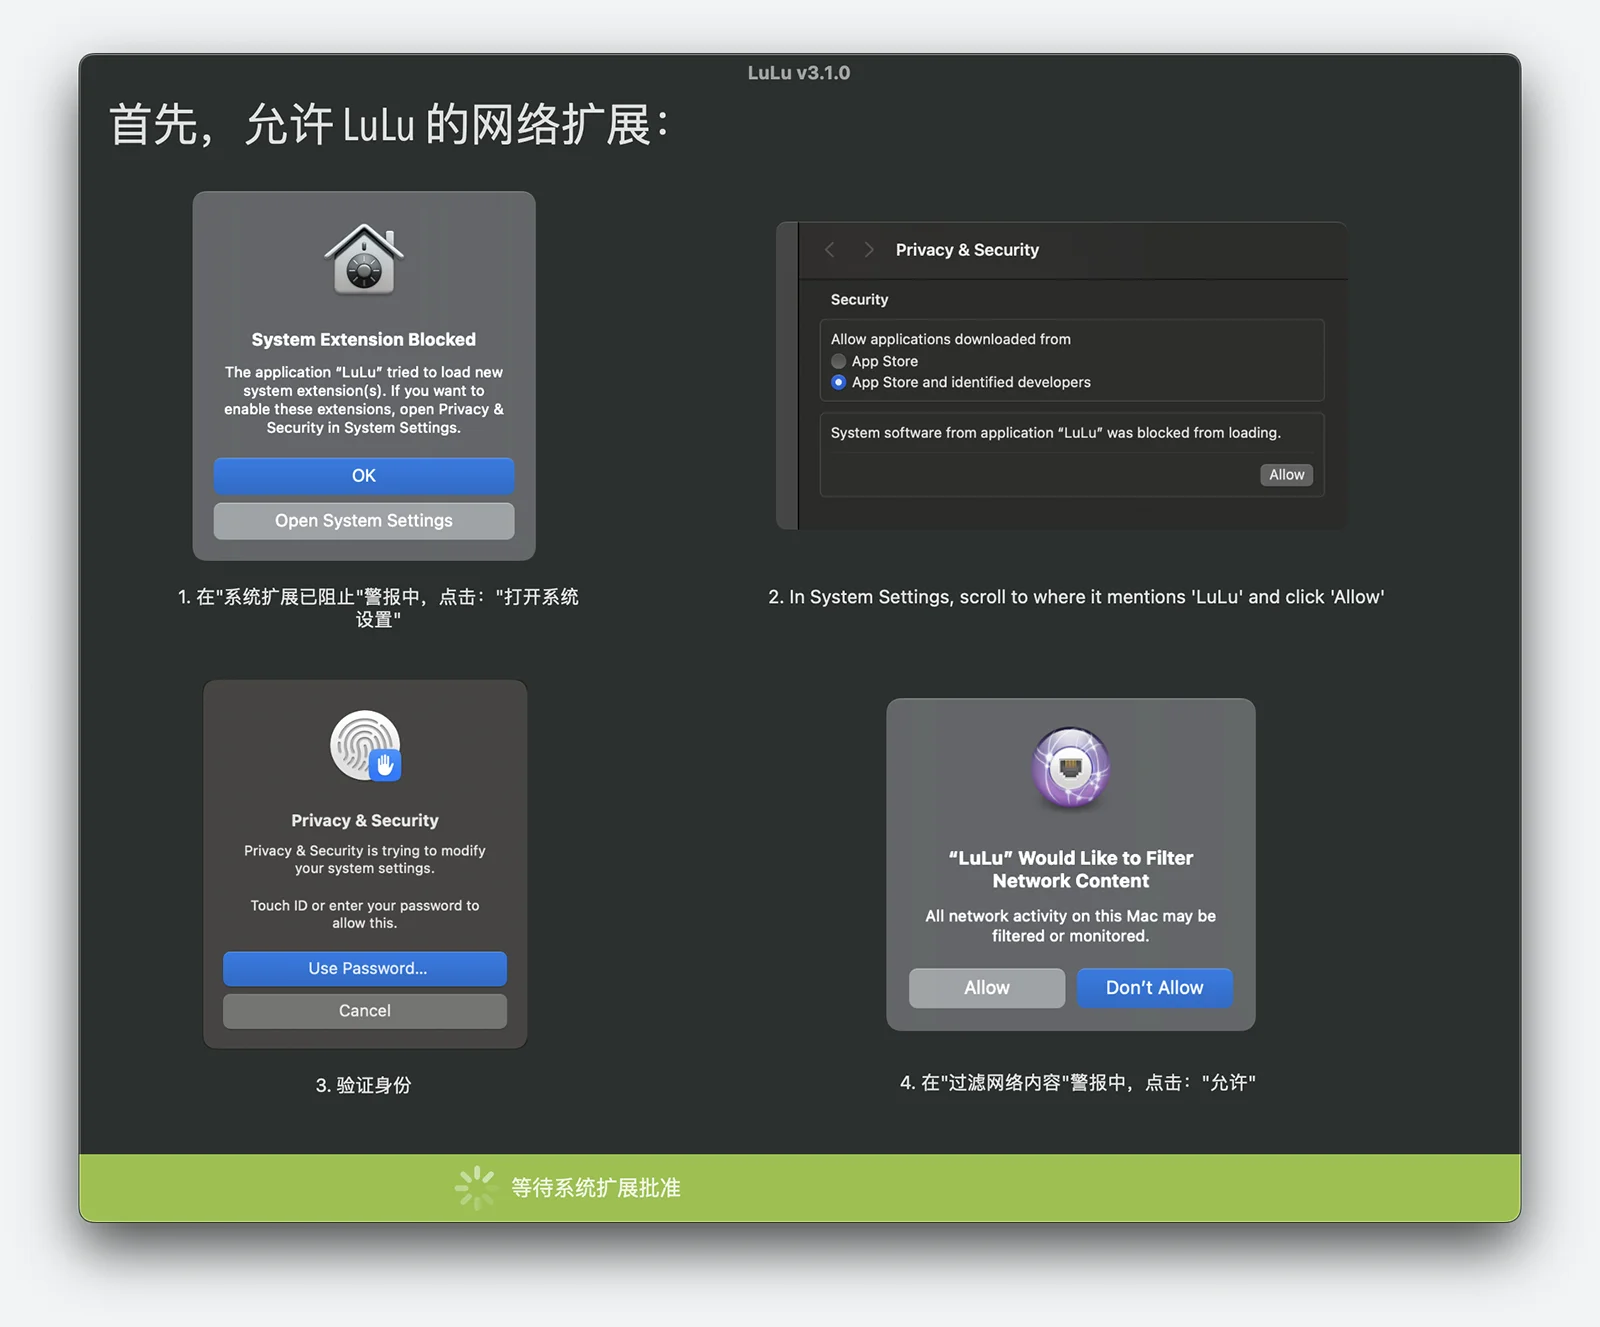Select the App Store radio option
The image size is (1600, 1327).
click(839, 361)
